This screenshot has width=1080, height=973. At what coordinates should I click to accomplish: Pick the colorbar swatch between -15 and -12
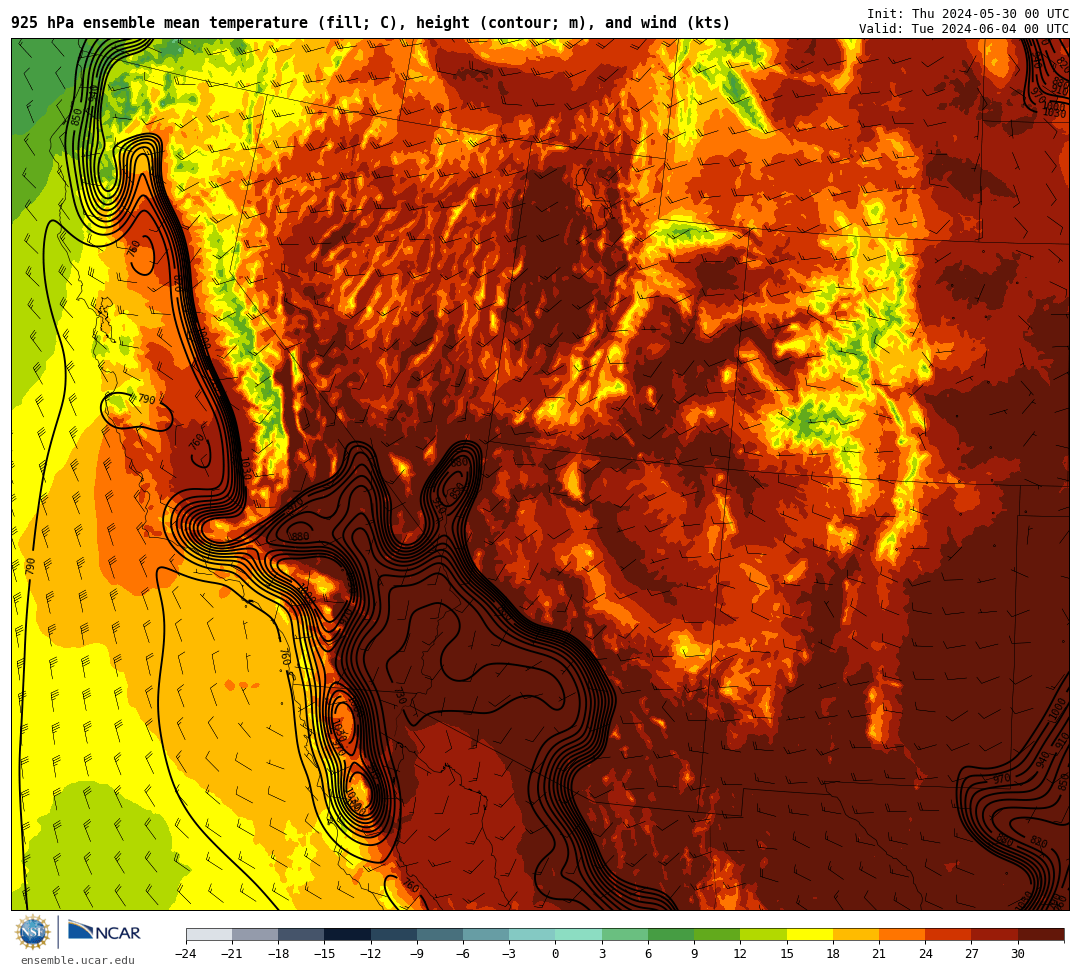click(348, 934)
